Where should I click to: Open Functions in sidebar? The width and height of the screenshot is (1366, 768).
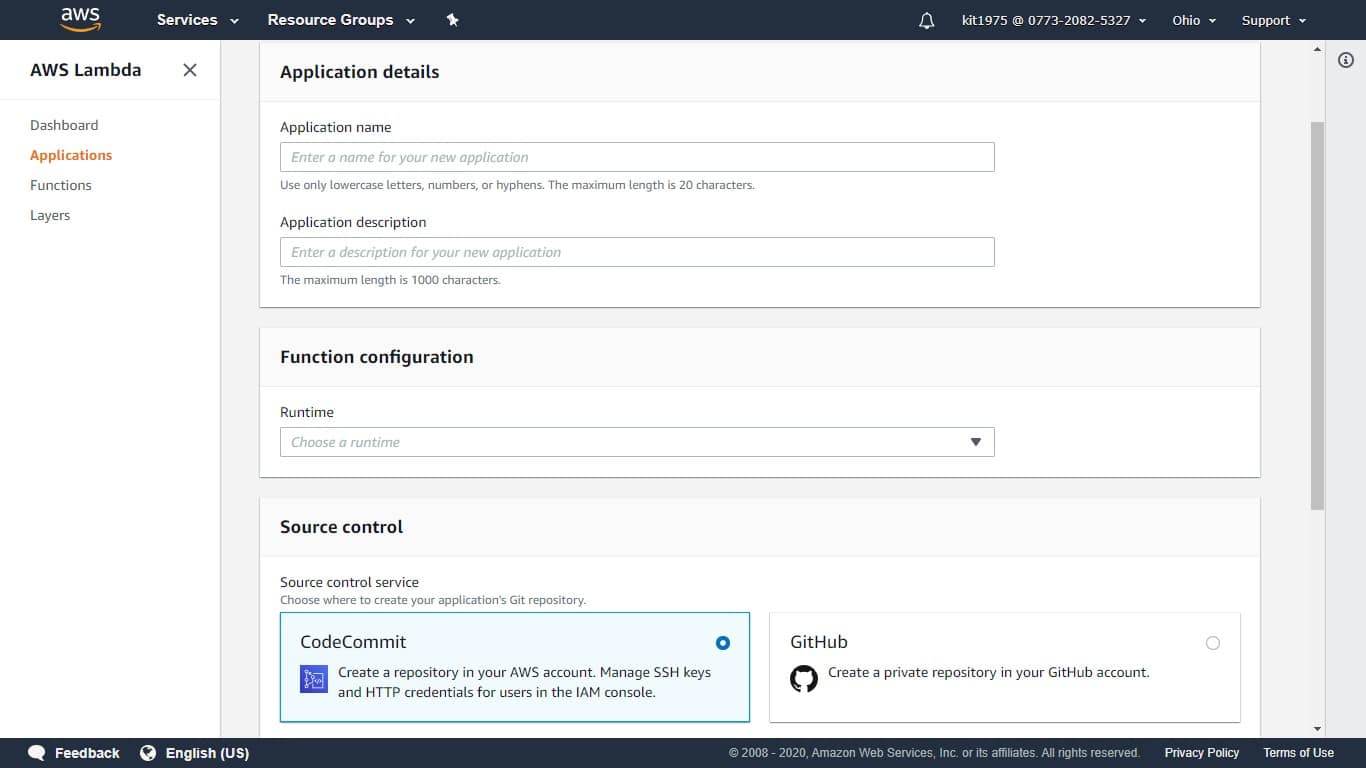pos(61,185)
